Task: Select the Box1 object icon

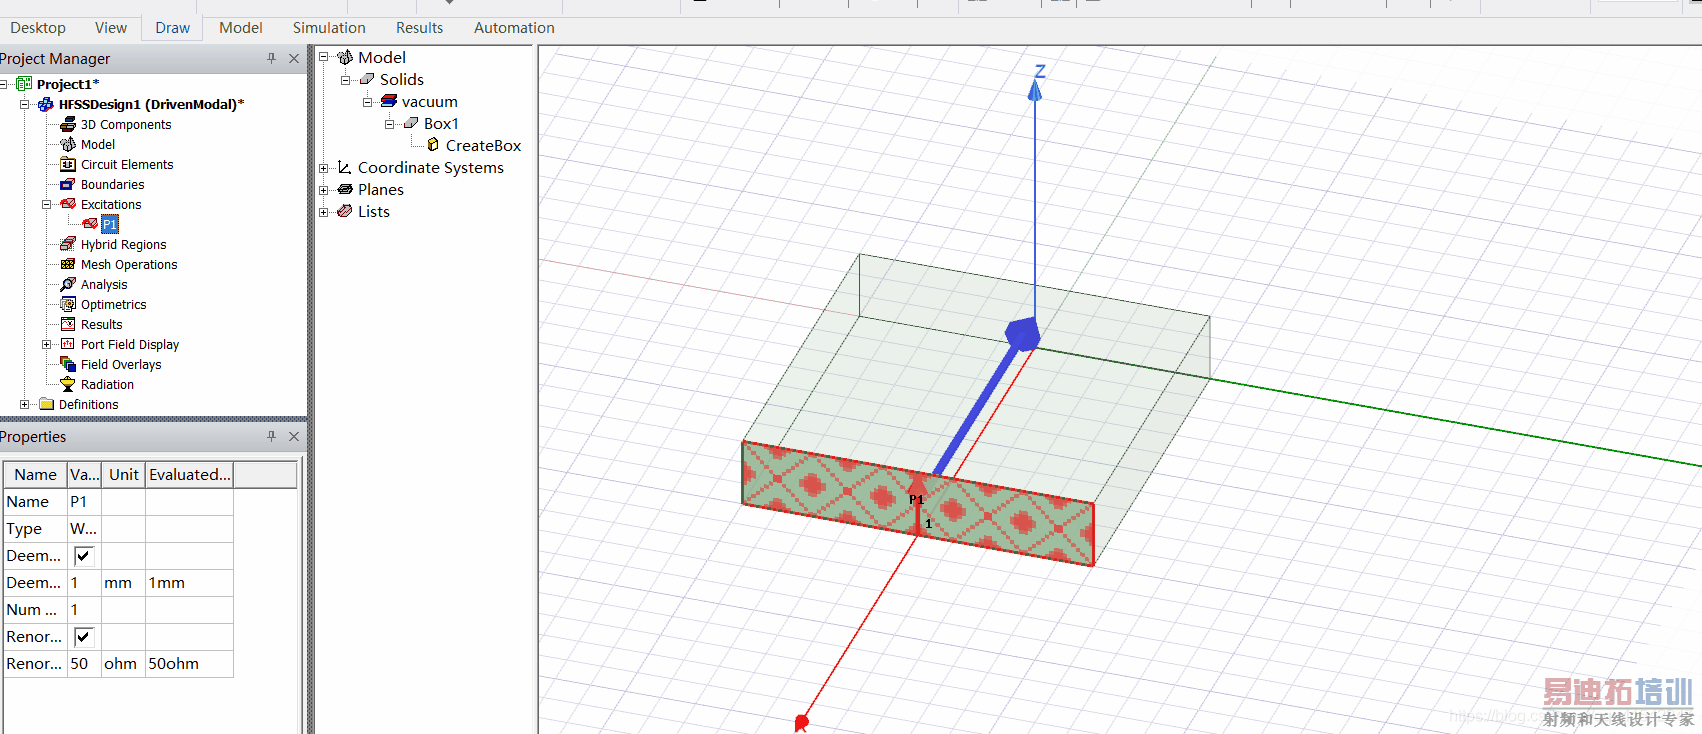Action: pyautogui.click(x=411, y=123)
